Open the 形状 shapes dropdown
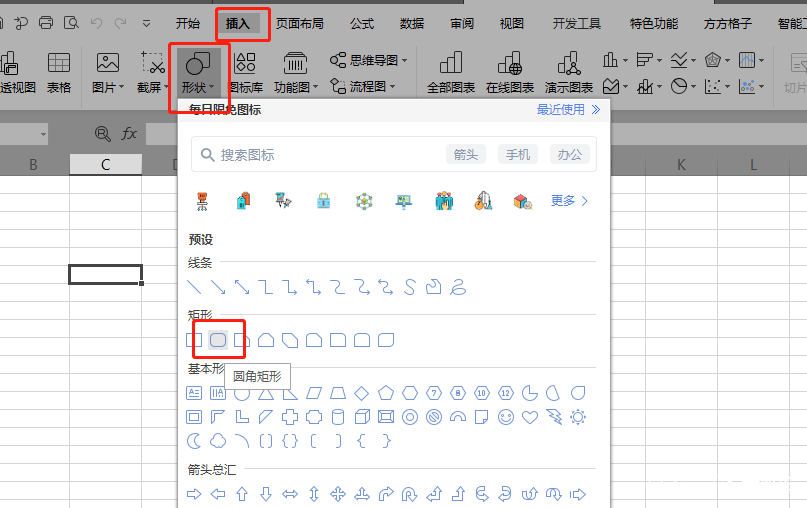Screen dimensions: 807x508 198,73
